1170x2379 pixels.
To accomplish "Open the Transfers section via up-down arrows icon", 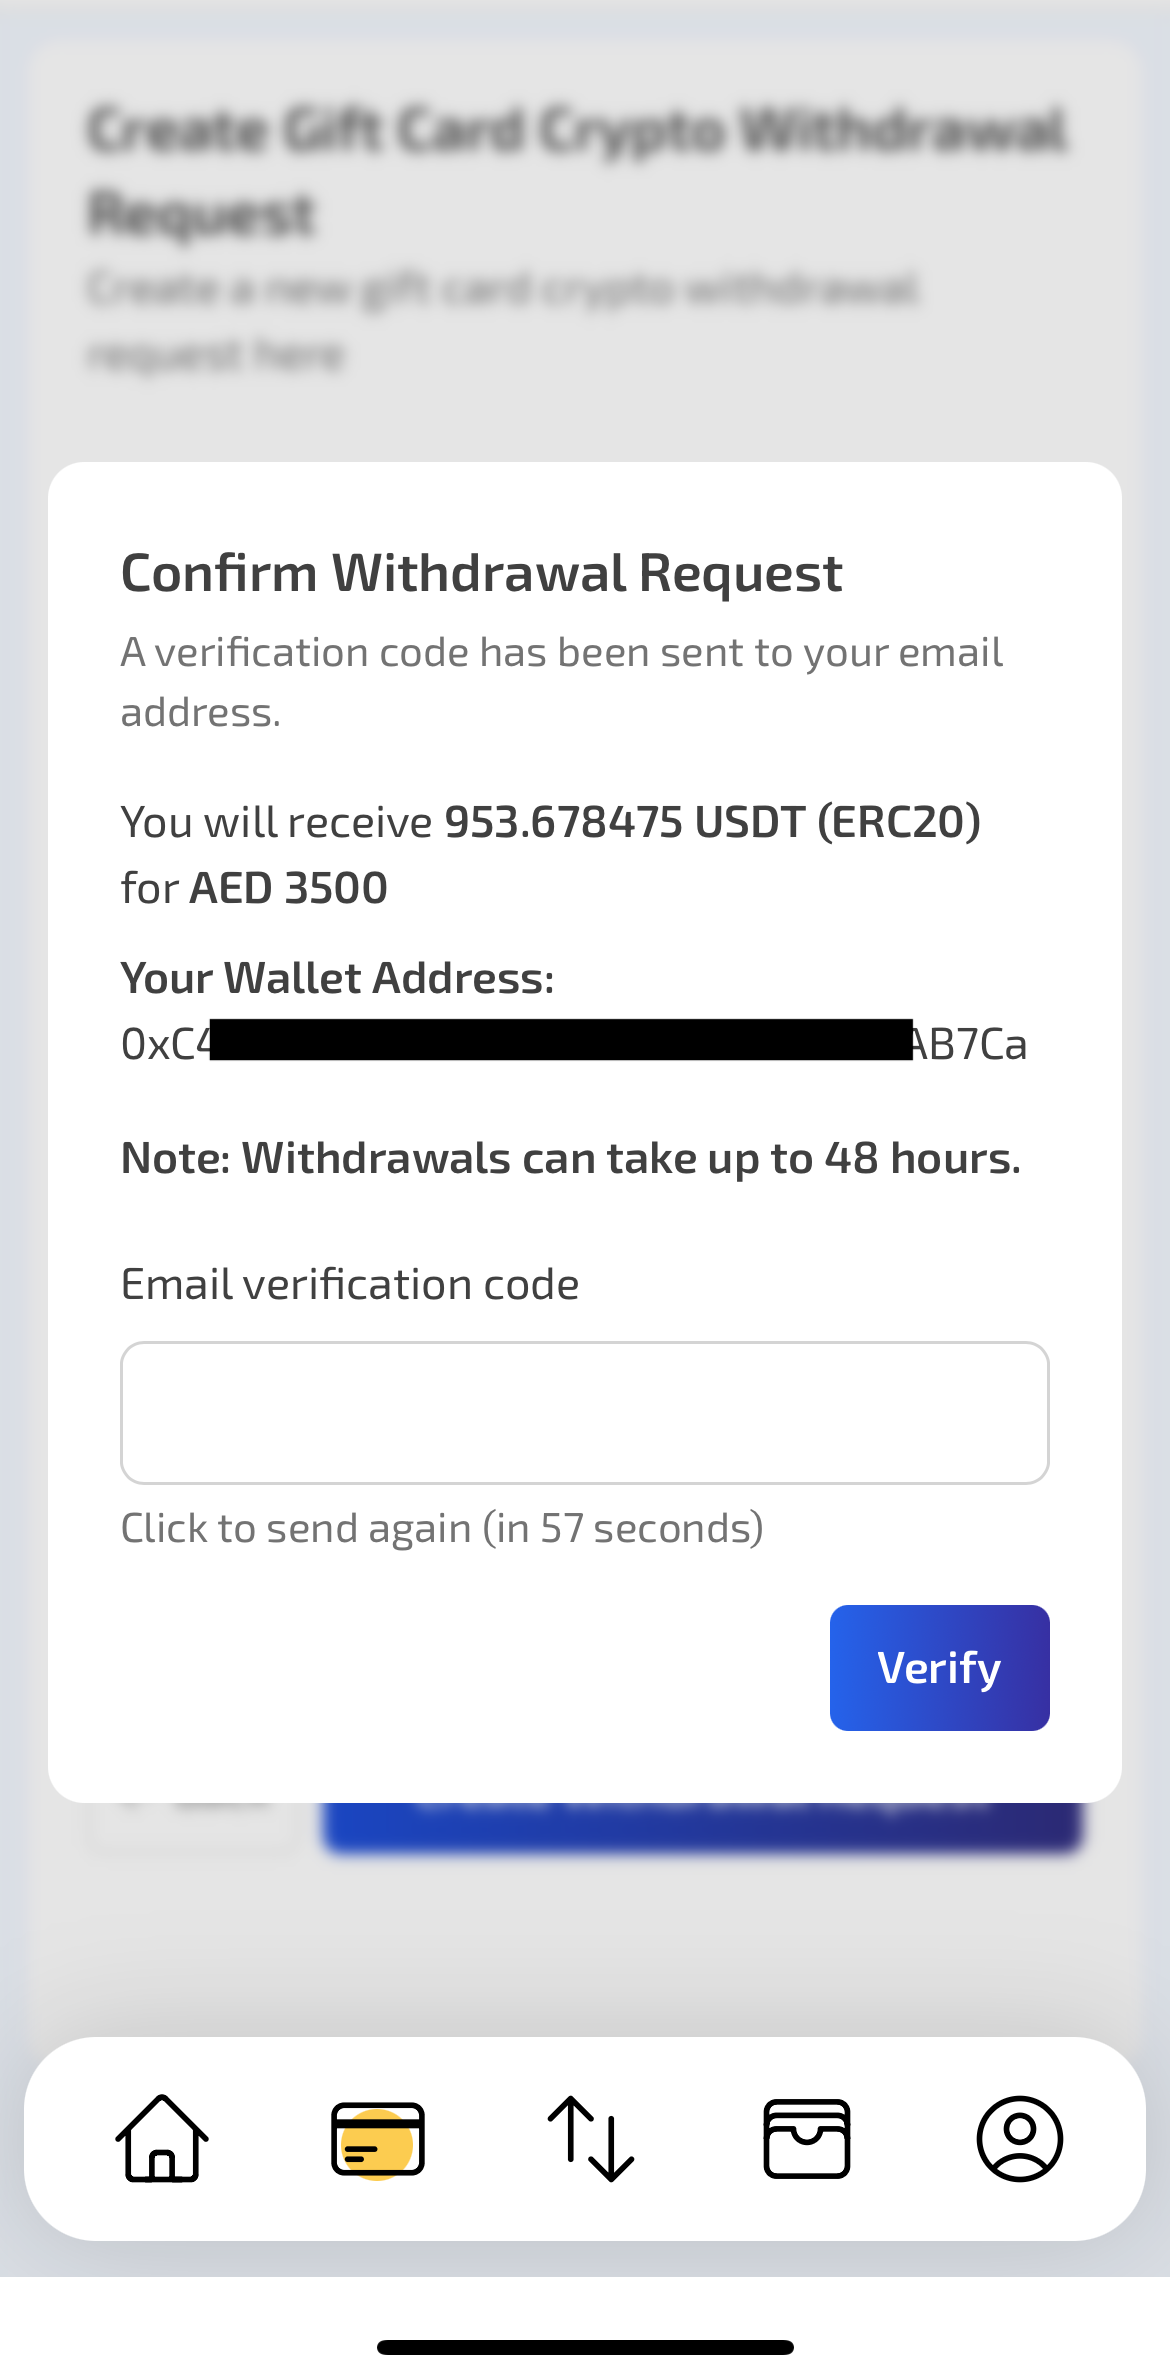I will pos(593,2137).
